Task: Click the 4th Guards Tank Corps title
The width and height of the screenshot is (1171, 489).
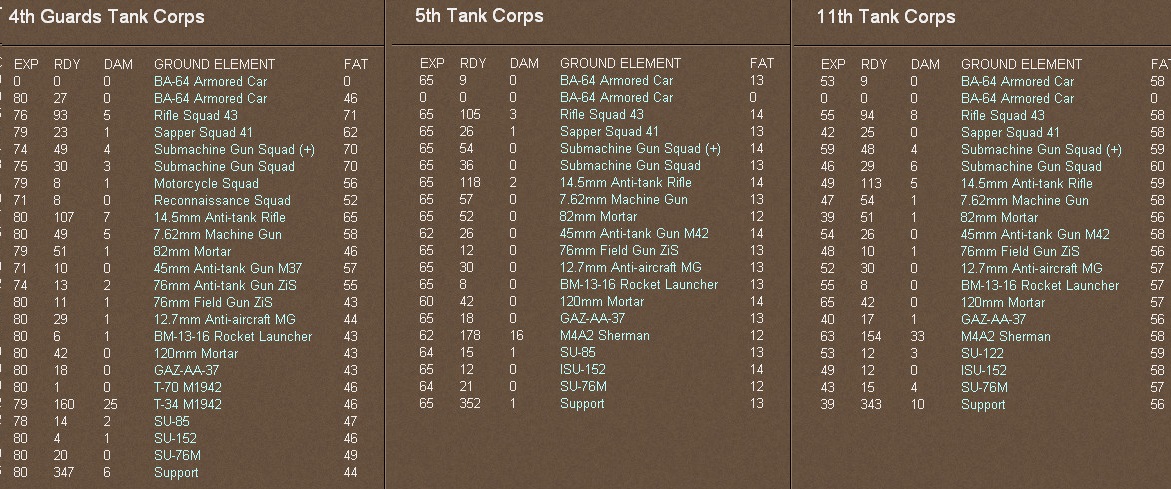Action: (x=107, y=17)
